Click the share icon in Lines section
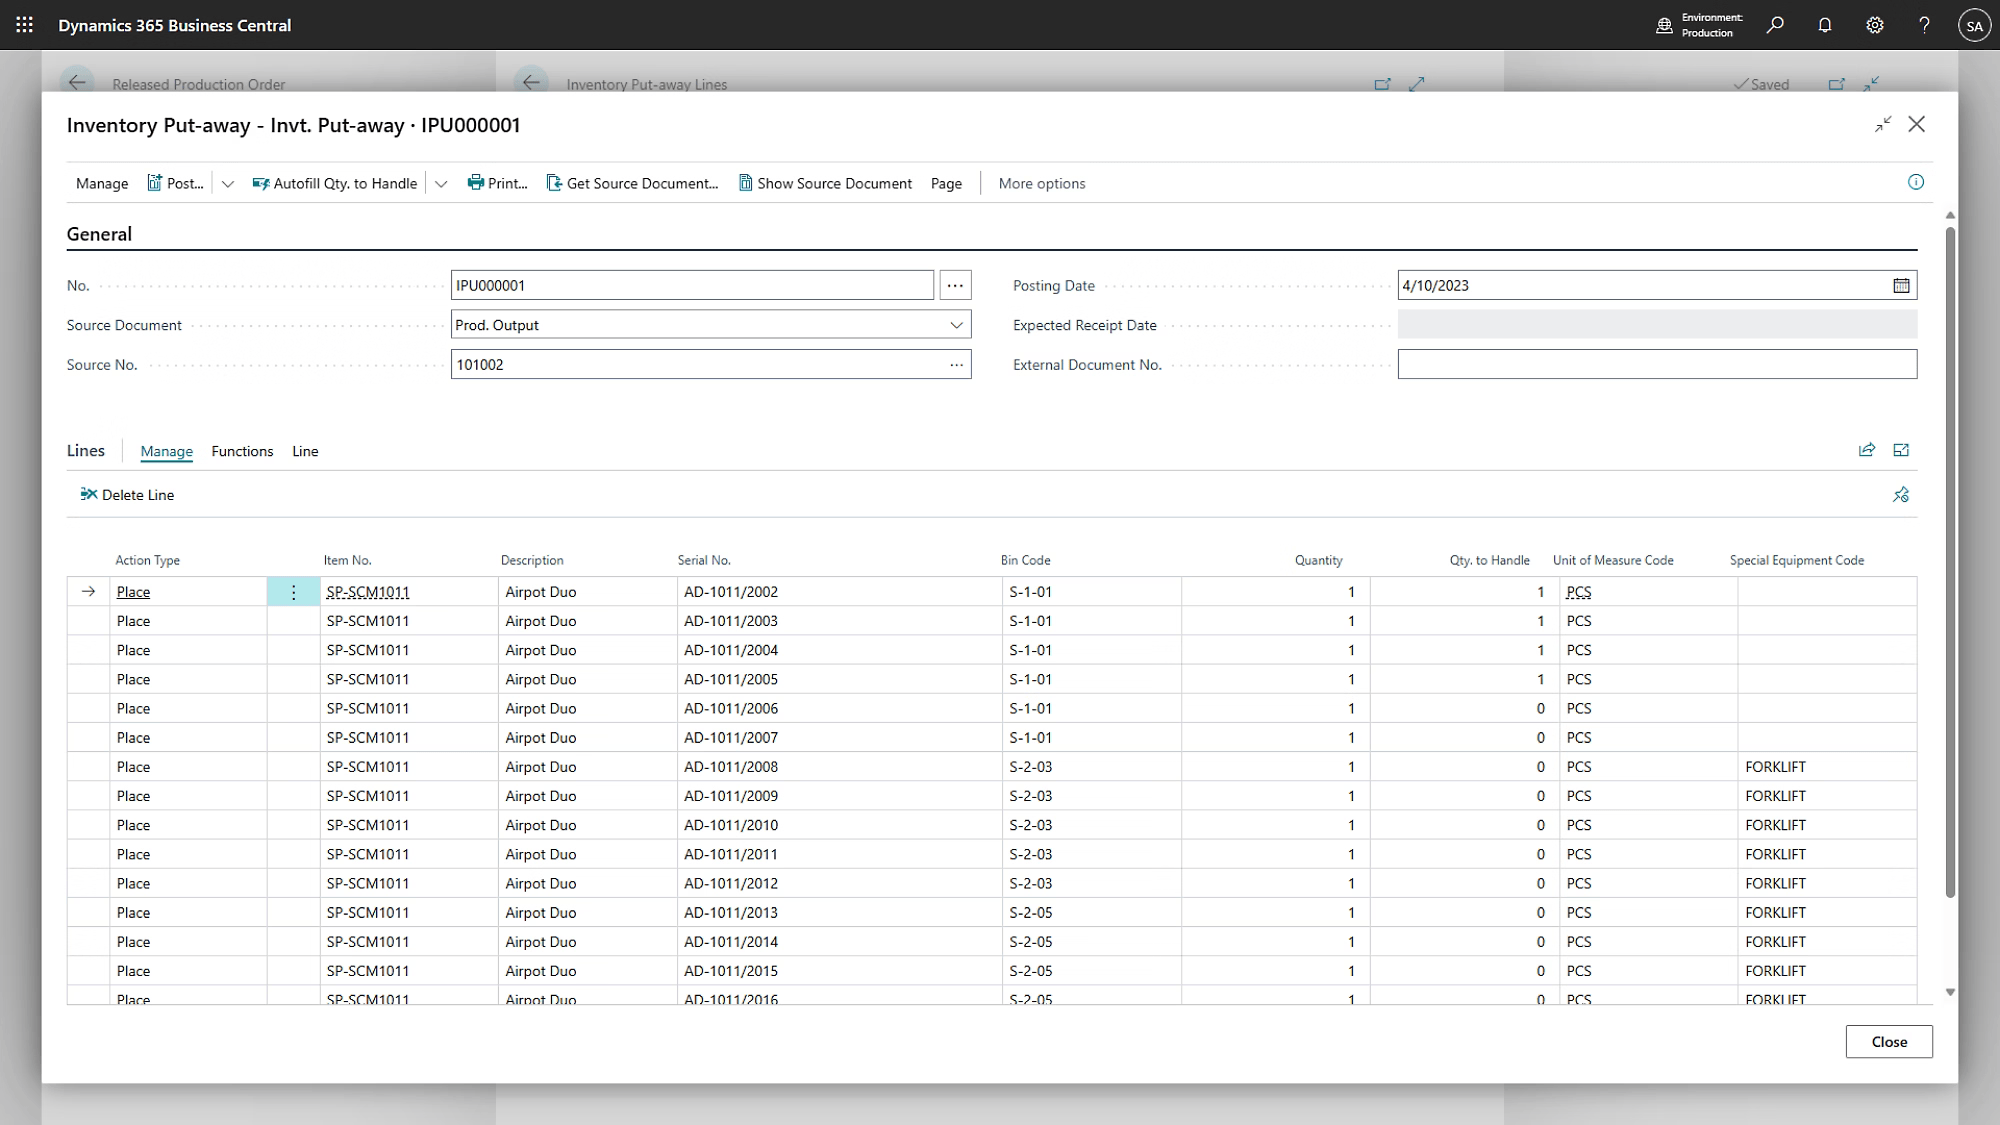The height and width of the screenshot is (1125, 2000). 1867,450
